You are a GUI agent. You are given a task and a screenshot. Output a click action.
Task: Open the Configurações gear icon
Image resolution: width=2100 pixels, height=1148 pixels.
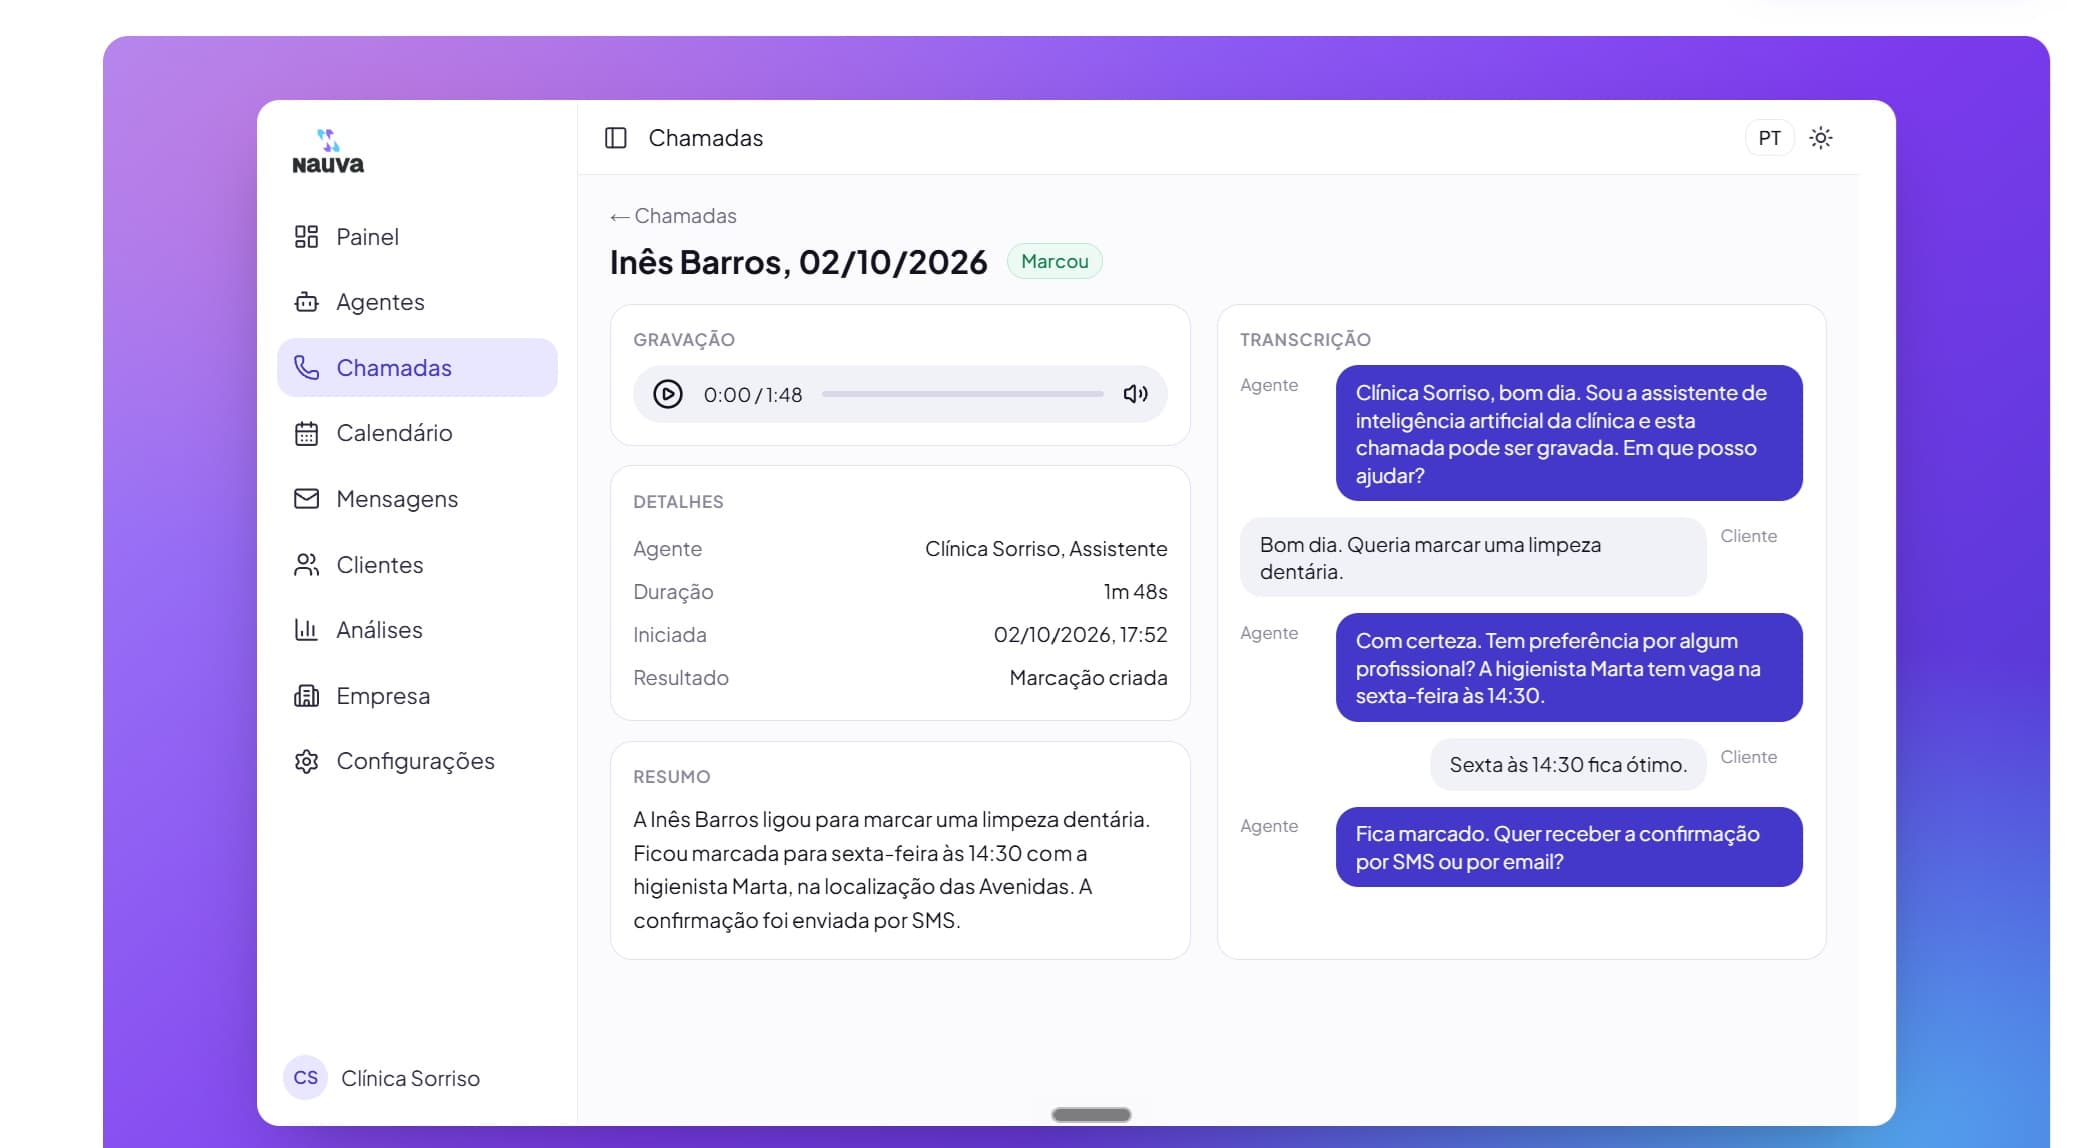click(x=306, y=761)
